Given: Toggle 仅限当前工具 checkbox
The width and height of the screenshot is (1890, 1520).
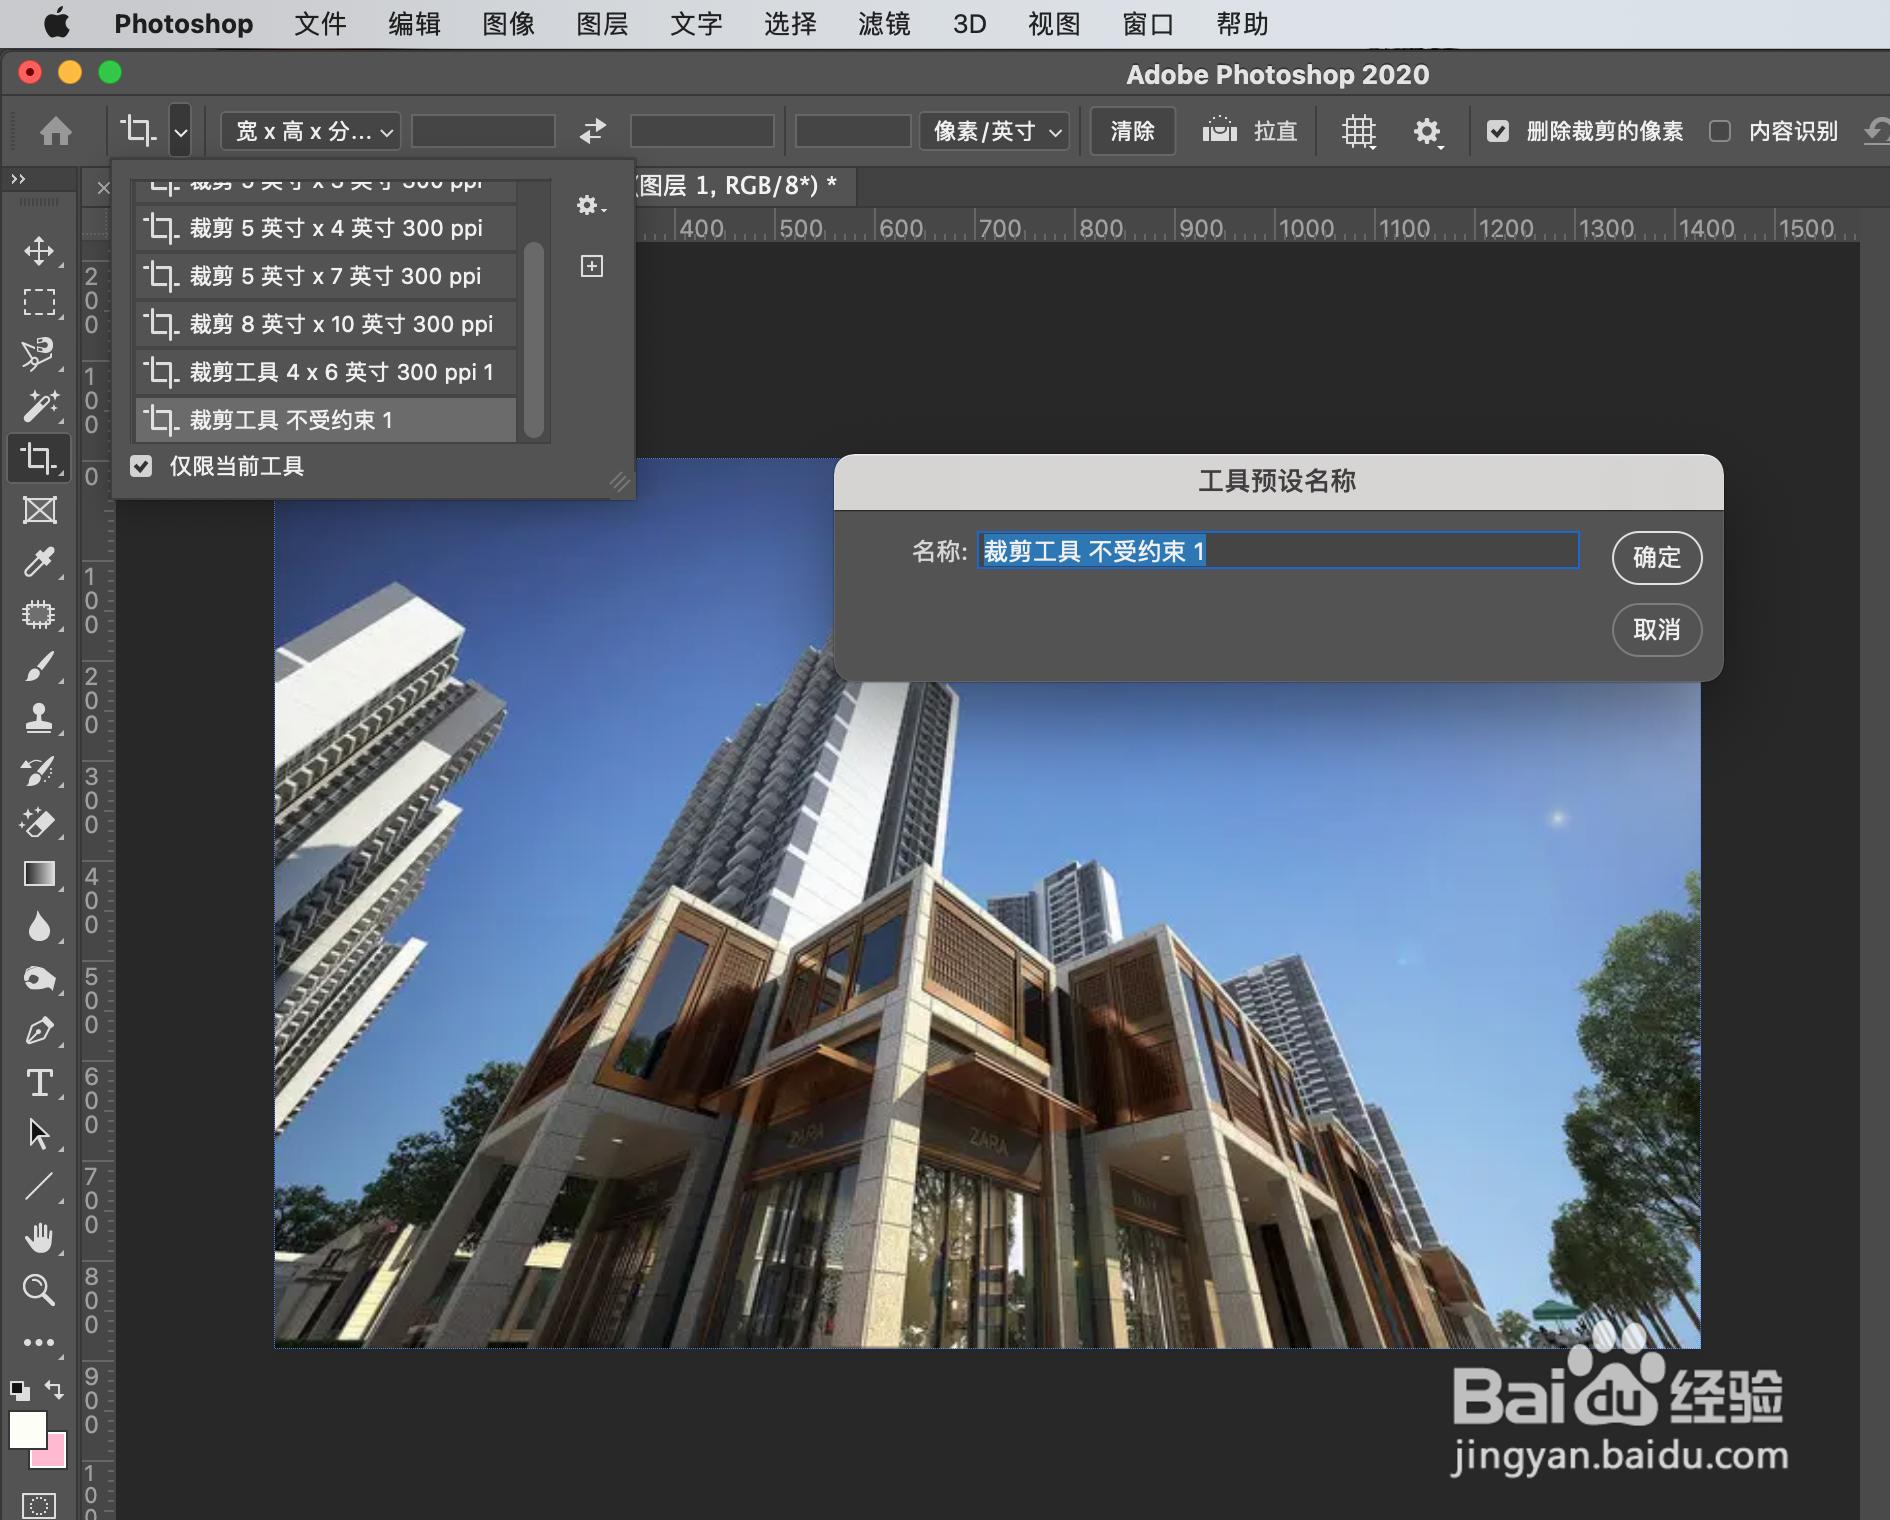Looking at the screenshot, I should click(x=141, y=466).
